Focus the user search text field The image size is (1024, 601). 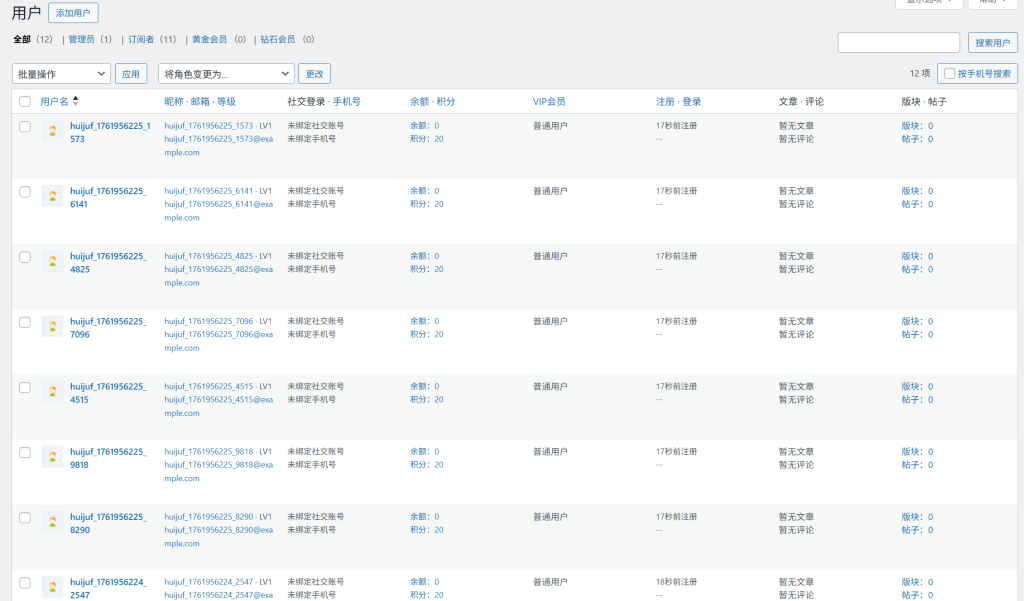coord(898,42)
